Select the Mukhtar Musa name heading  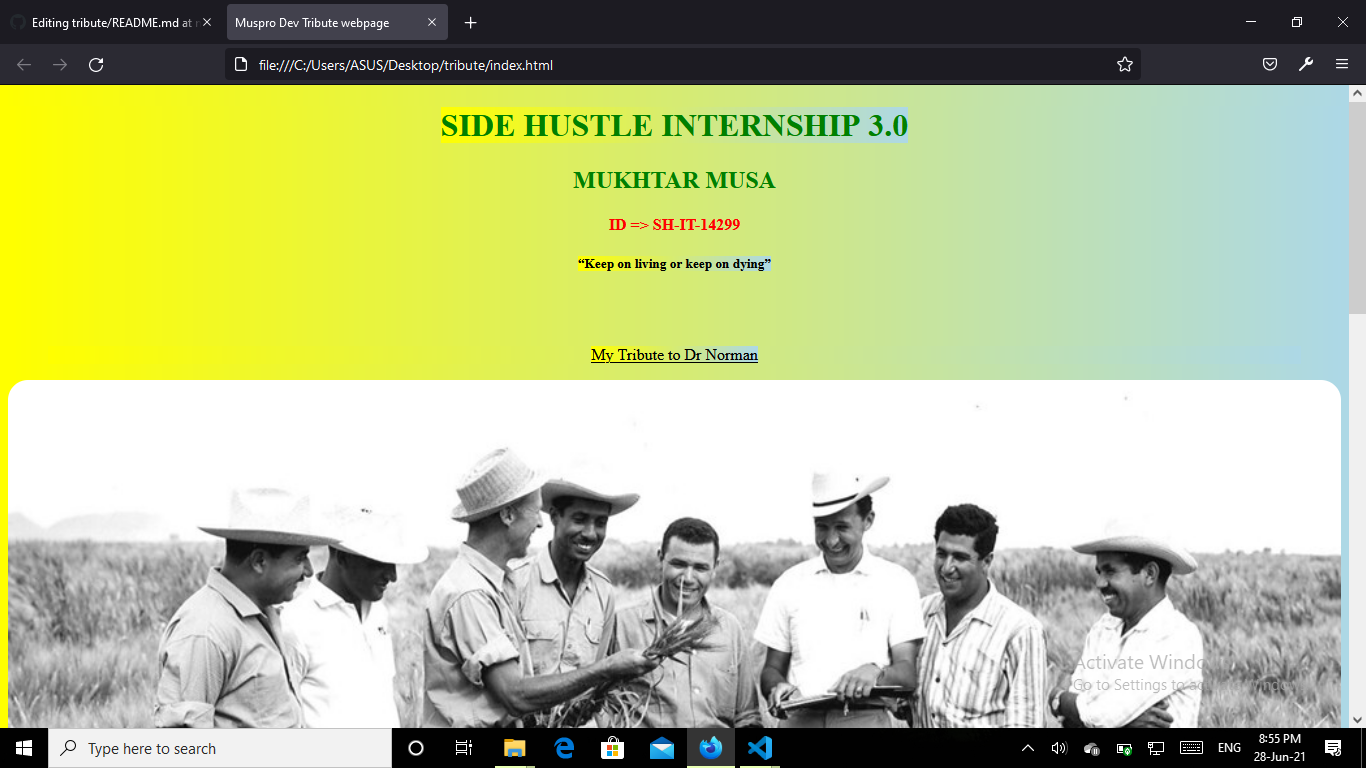[675, 180]
